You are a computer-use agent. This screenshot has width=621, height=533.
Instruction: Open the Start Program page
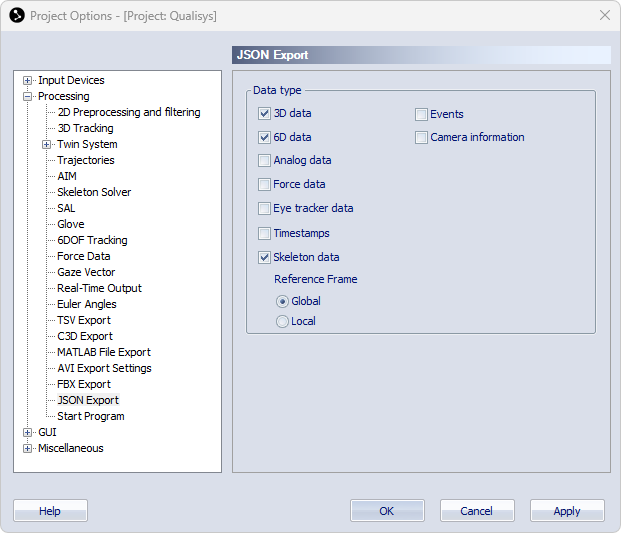point(91,417)
